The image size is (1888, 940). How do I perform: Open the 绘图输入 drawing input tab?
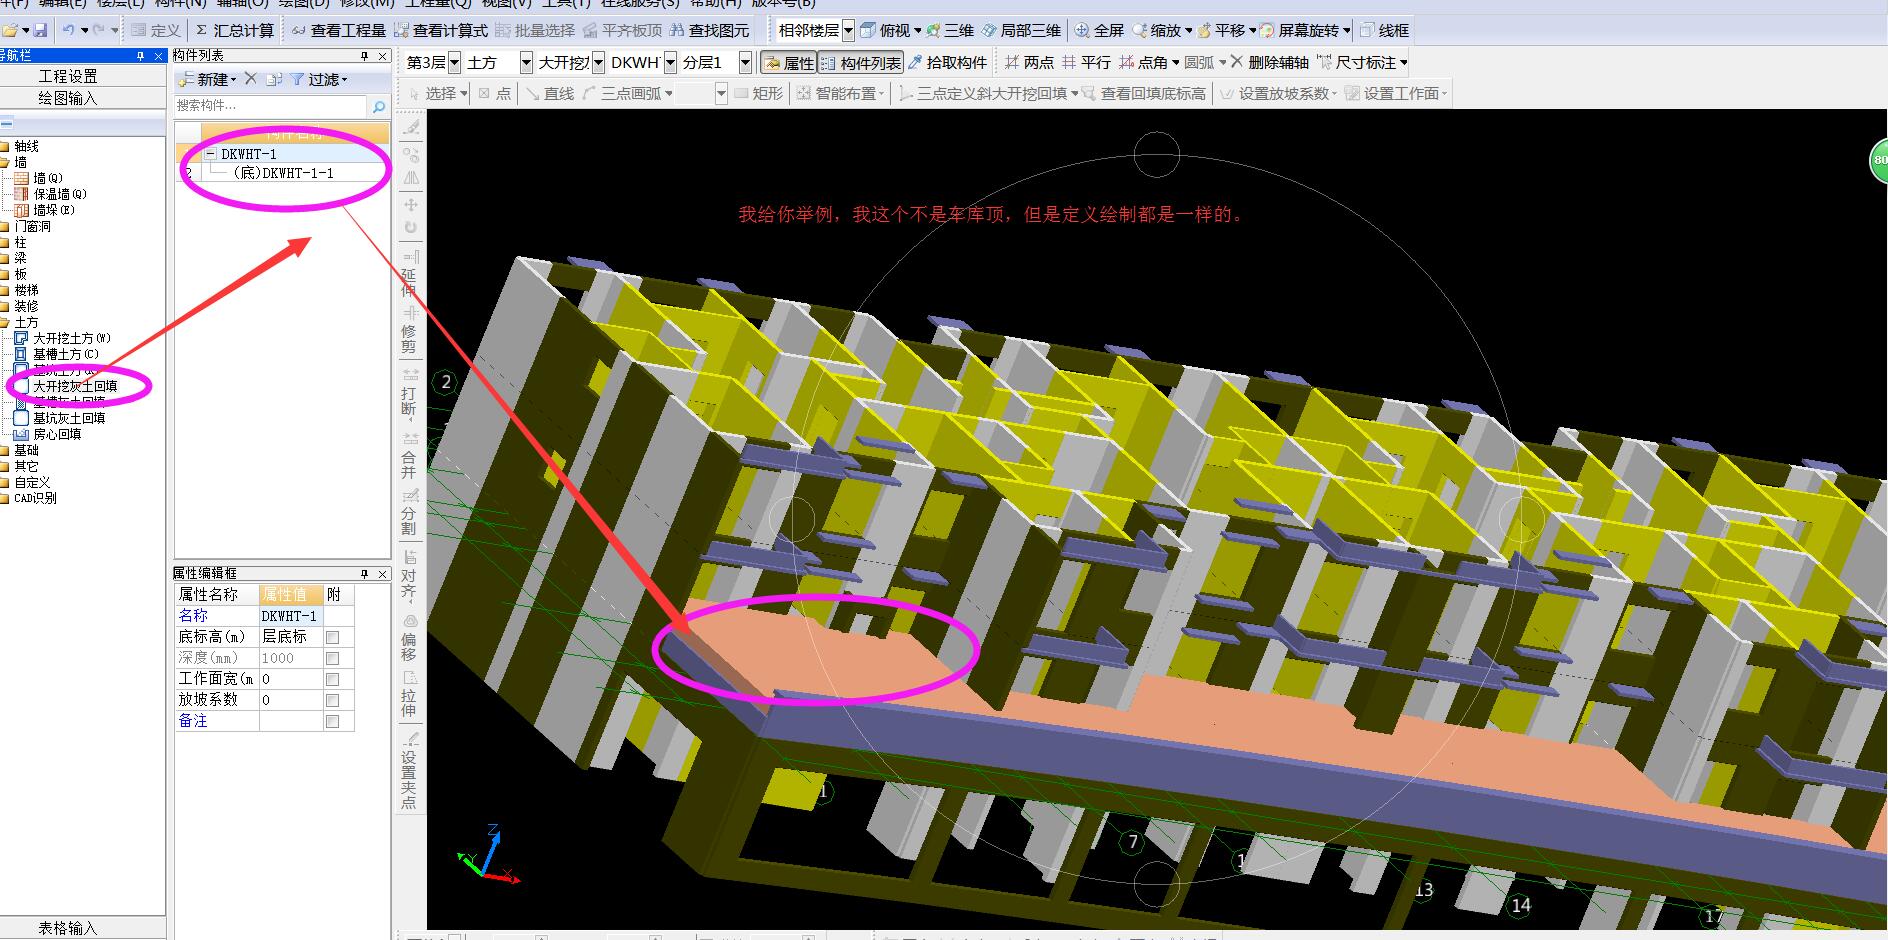68,98
